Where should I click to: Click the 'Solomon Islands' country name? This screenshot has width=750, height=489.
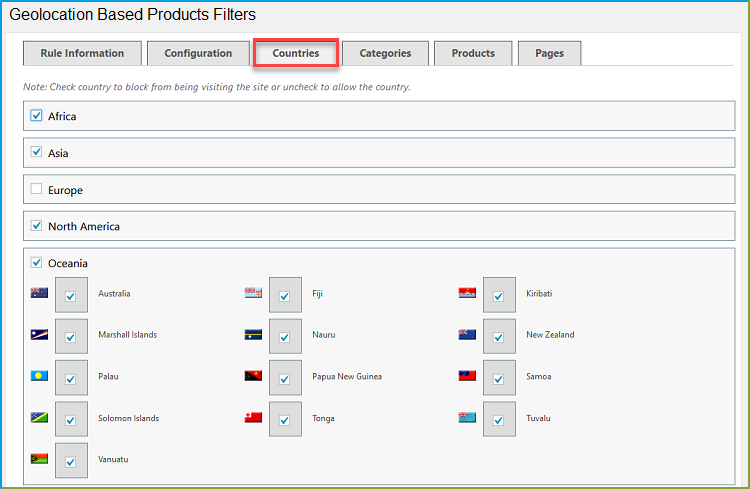tap(129, 418)
